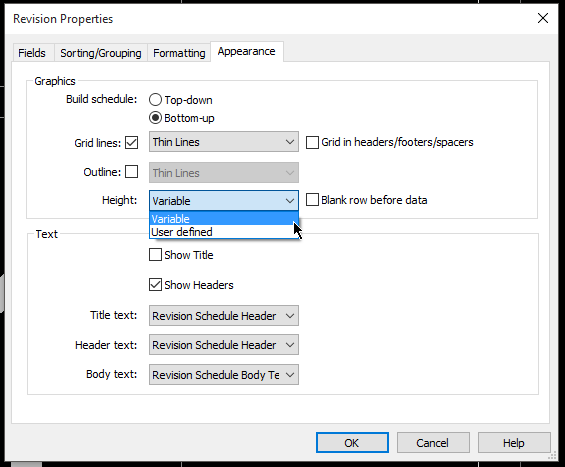This screenshot has width=565, height=467.
Task: Close the Revision Properties dialog
Action: tap(543, 18)
